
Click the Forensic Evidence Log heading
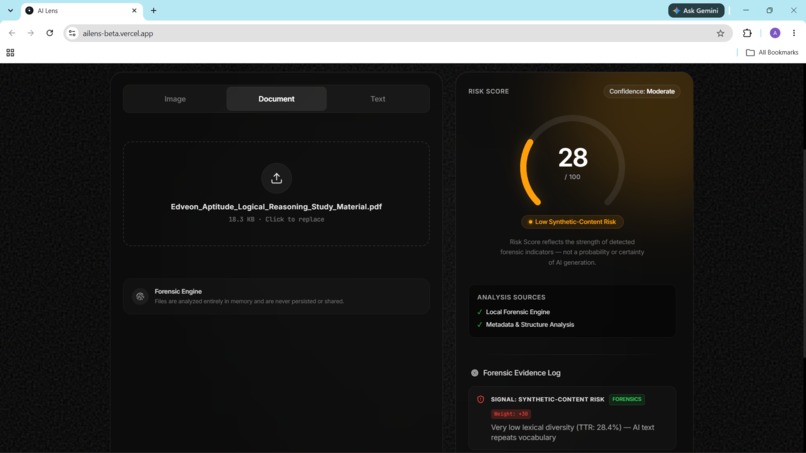click(x=522, y=373)
